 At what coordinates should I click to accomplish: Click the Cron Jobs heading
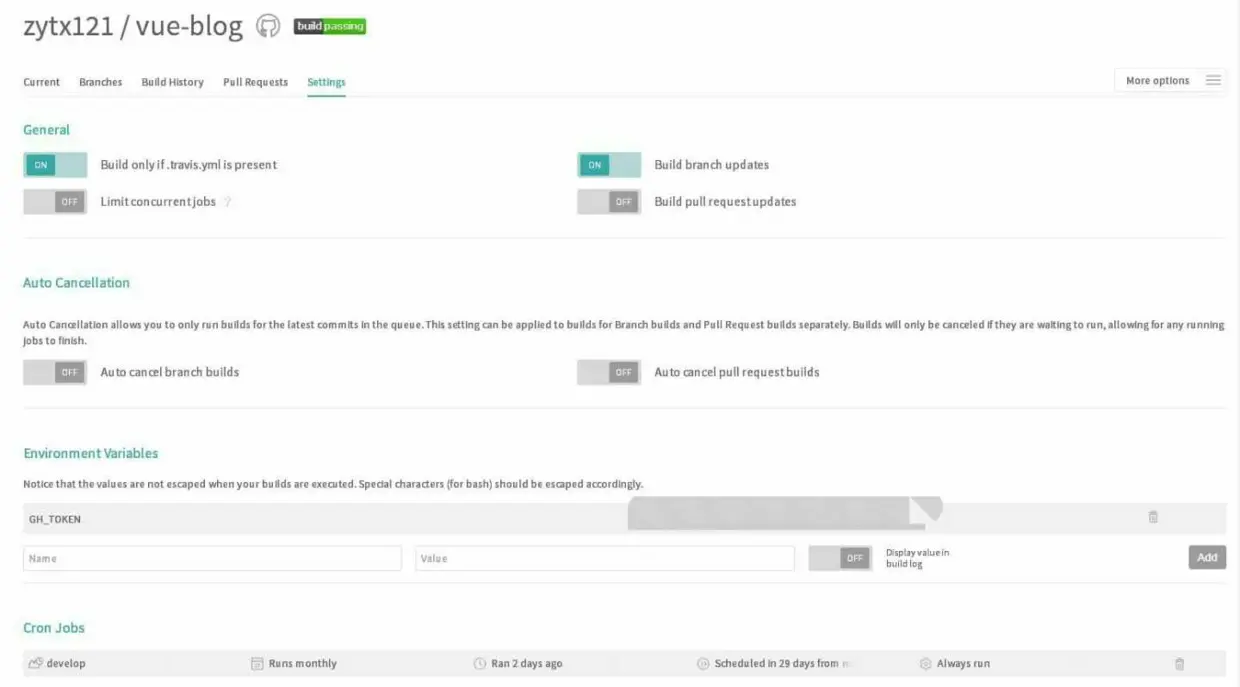pyautogui.click(x=54, y=628)
